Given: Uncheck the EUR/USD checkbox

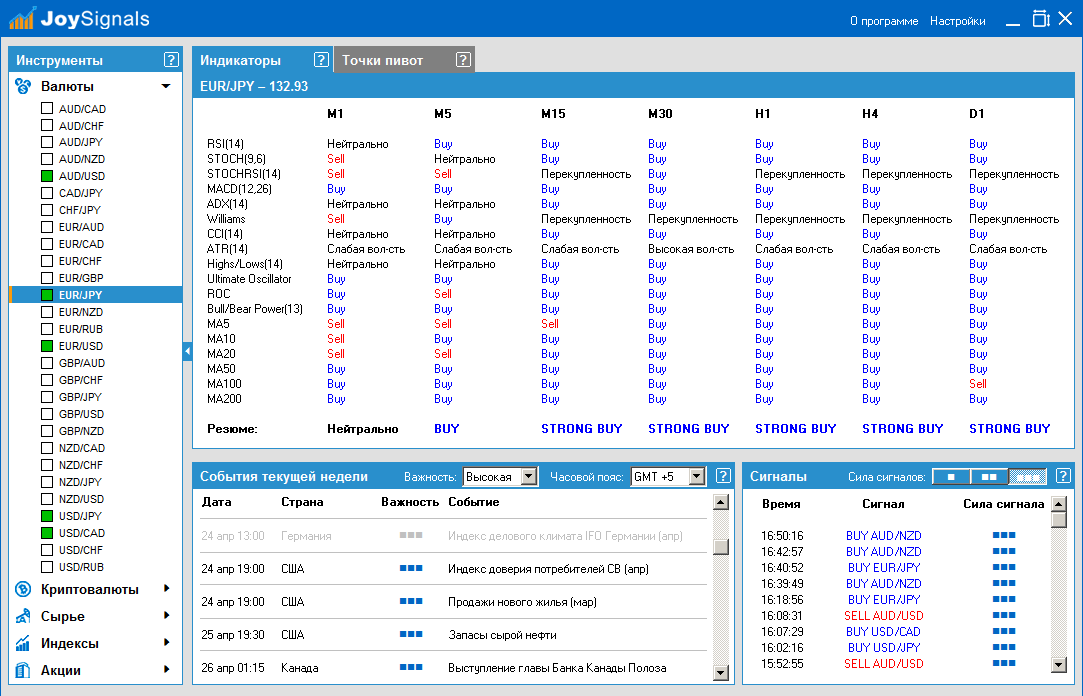Looking at the screenshot, I should 47,346.
